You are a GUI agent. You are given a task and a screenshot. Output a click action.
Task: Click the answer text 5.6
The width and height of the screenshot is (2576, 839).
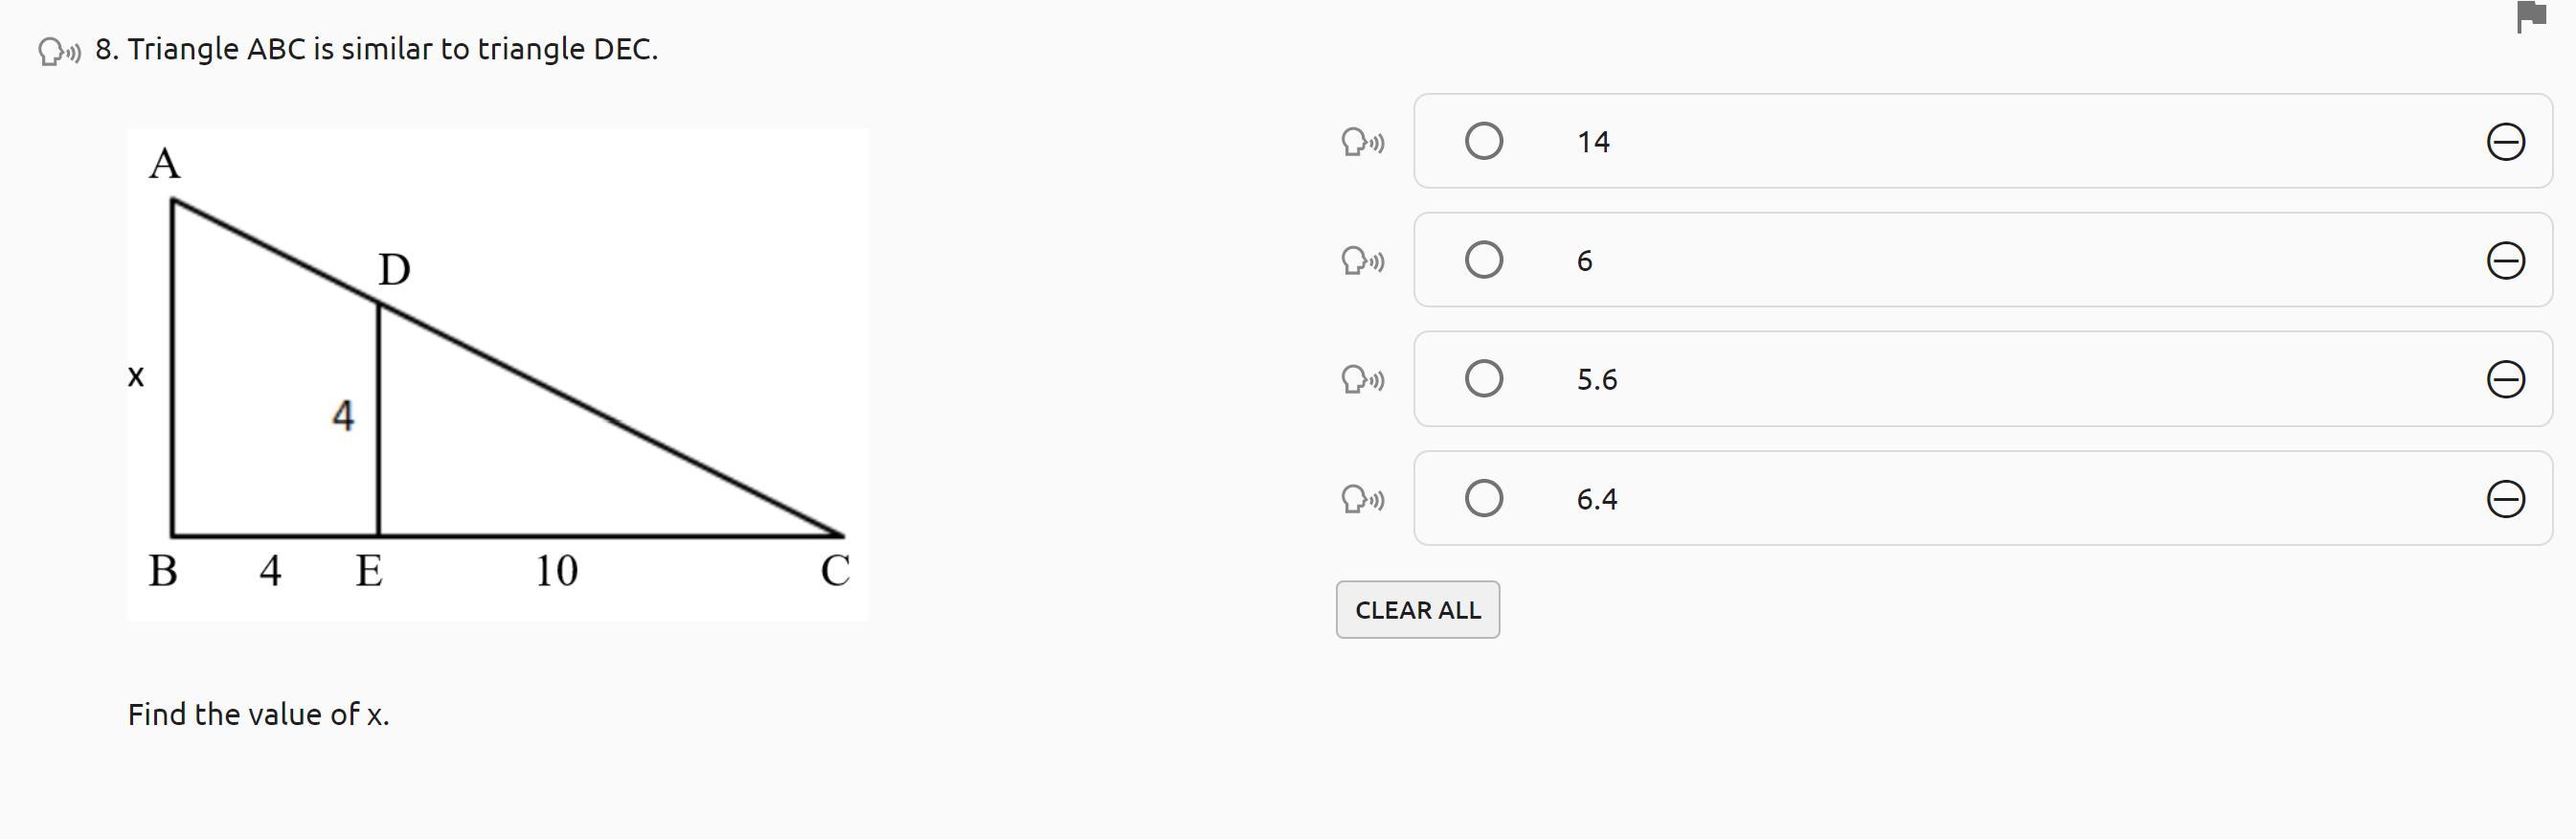pos(1597,380)
